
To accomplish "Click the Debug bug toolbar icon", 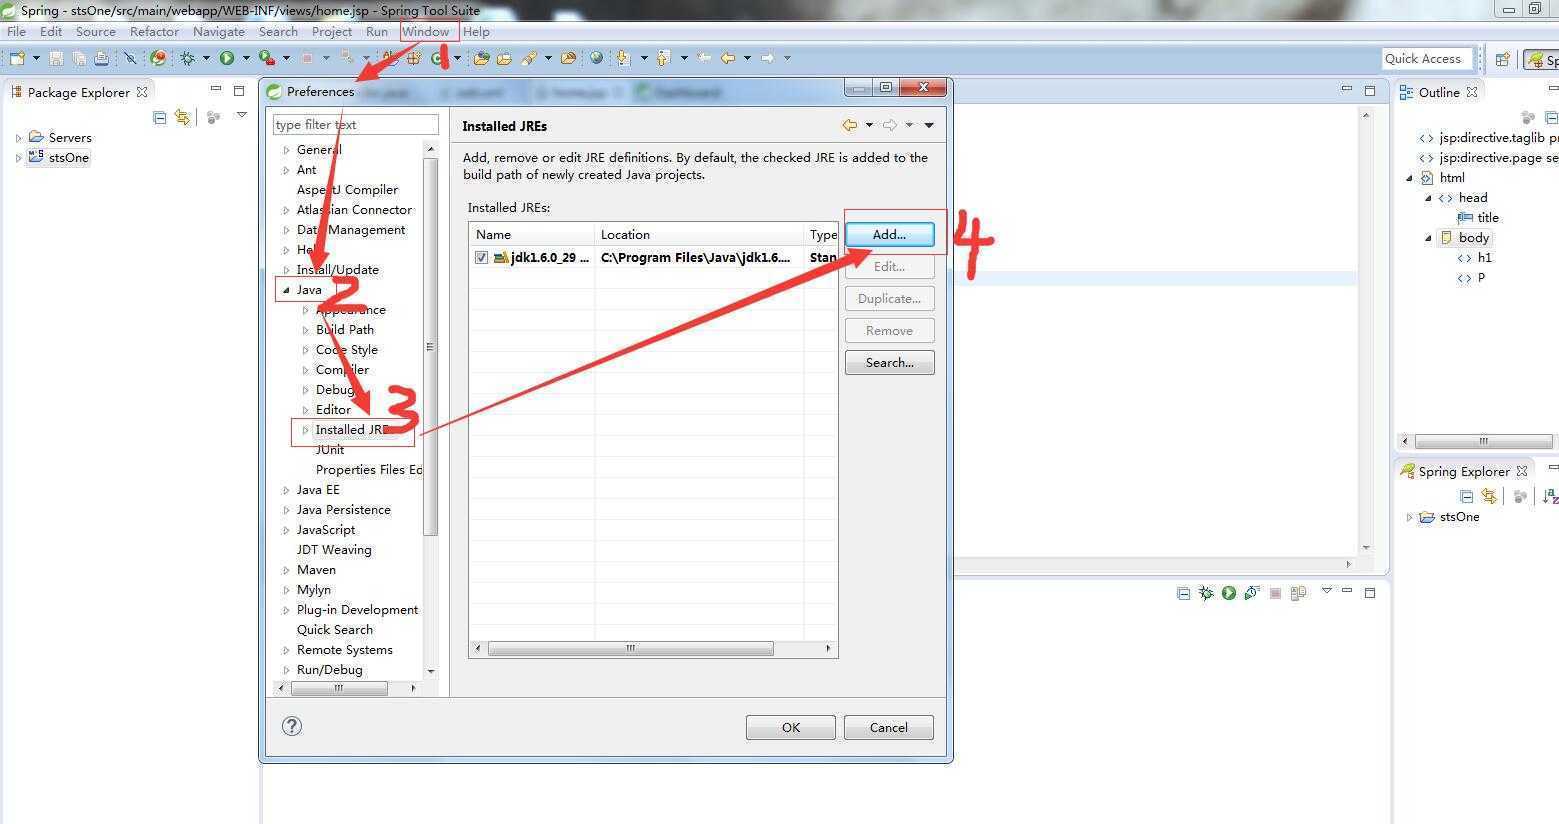I will (187, 58).
